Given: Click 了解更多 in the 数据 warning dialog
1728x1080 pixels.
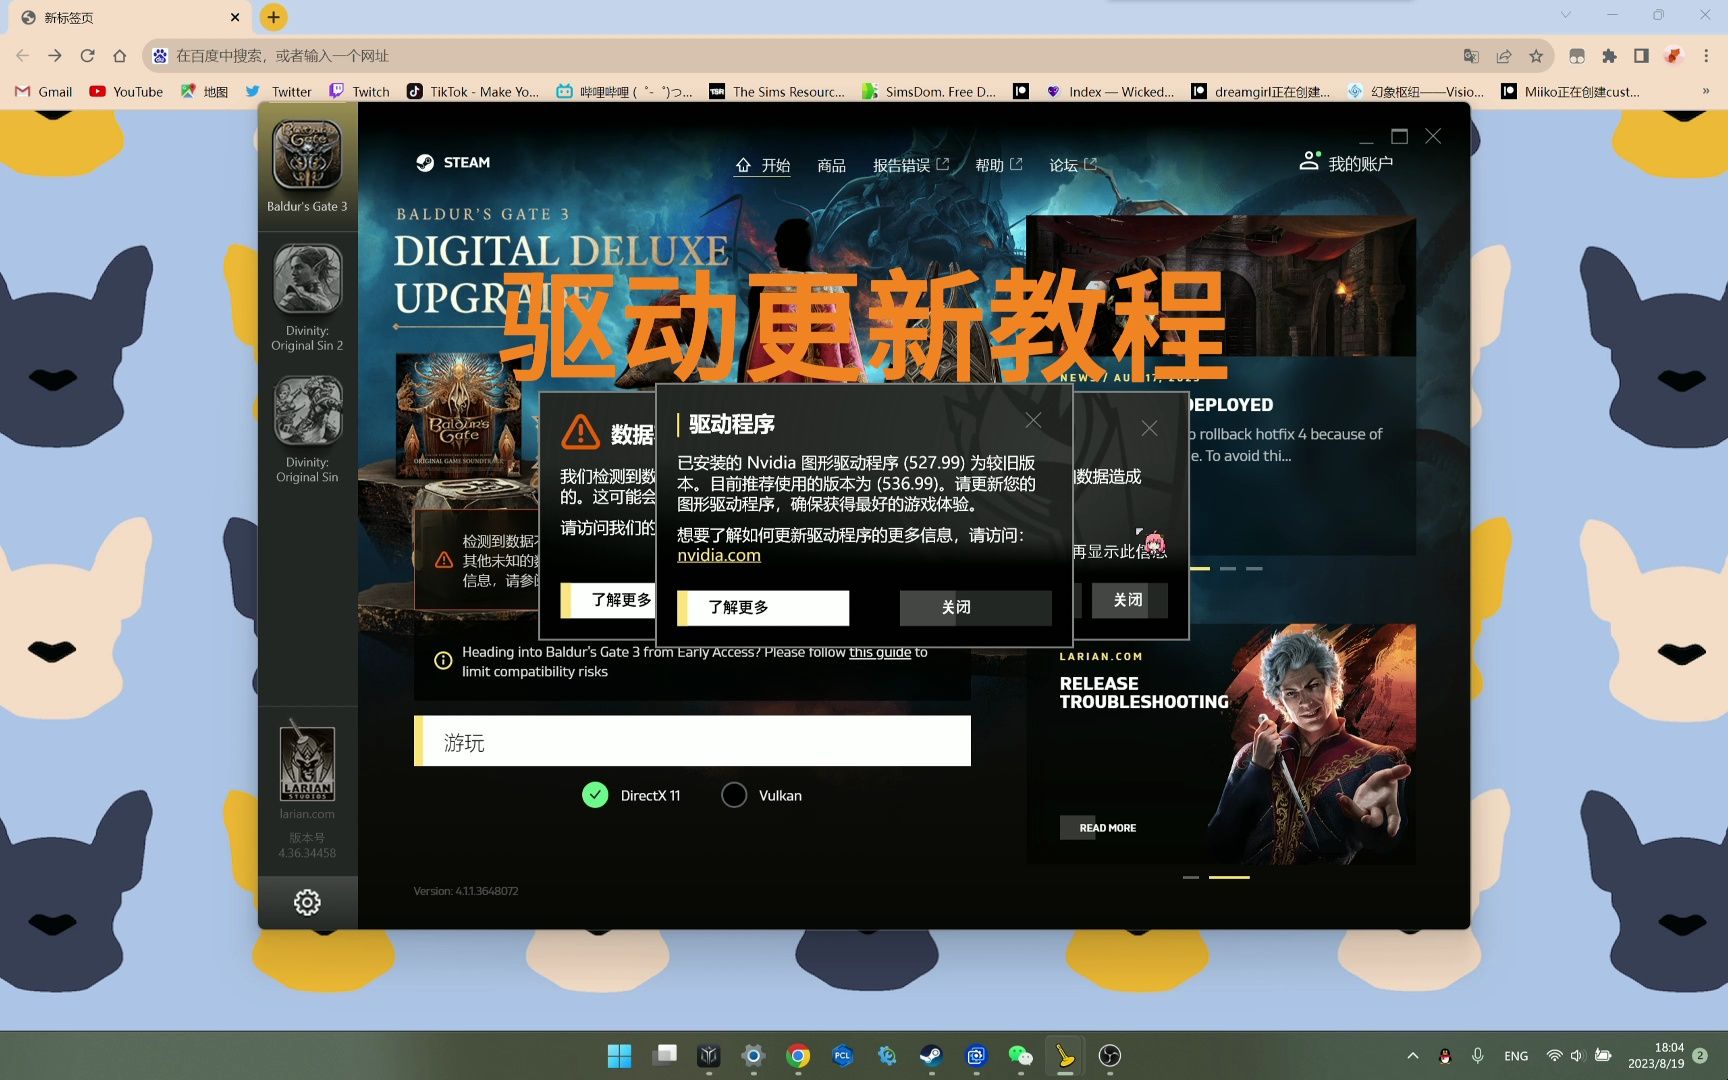Looking at the screenshot, I should [608, 600].
